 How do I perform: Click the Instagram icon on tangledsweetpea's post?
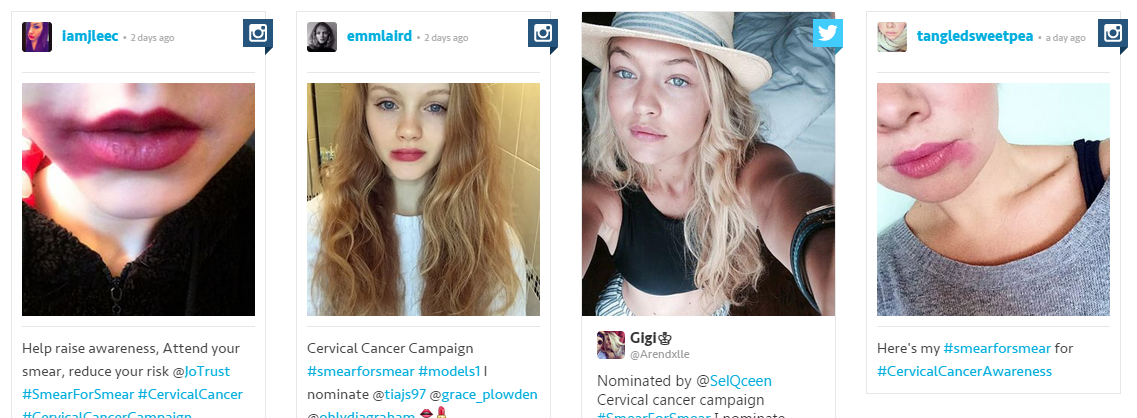[1112, 34]
